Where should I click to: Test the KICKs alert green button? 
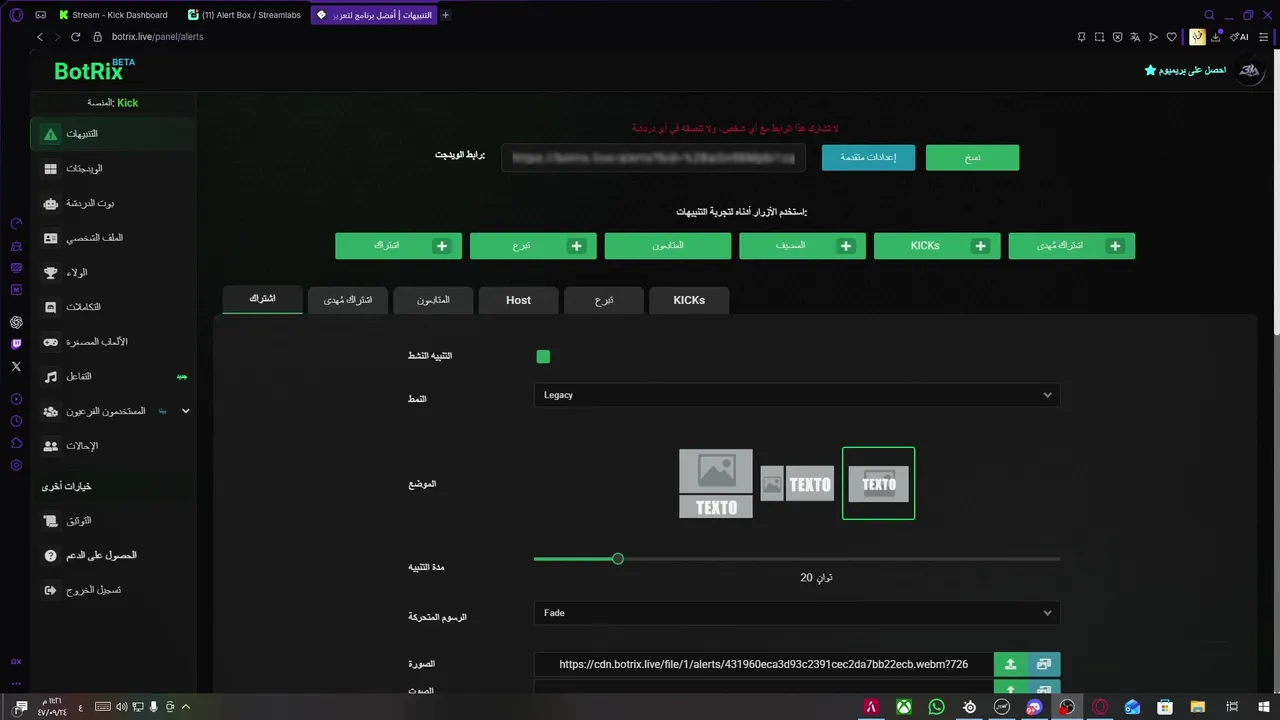coord(937,246)
